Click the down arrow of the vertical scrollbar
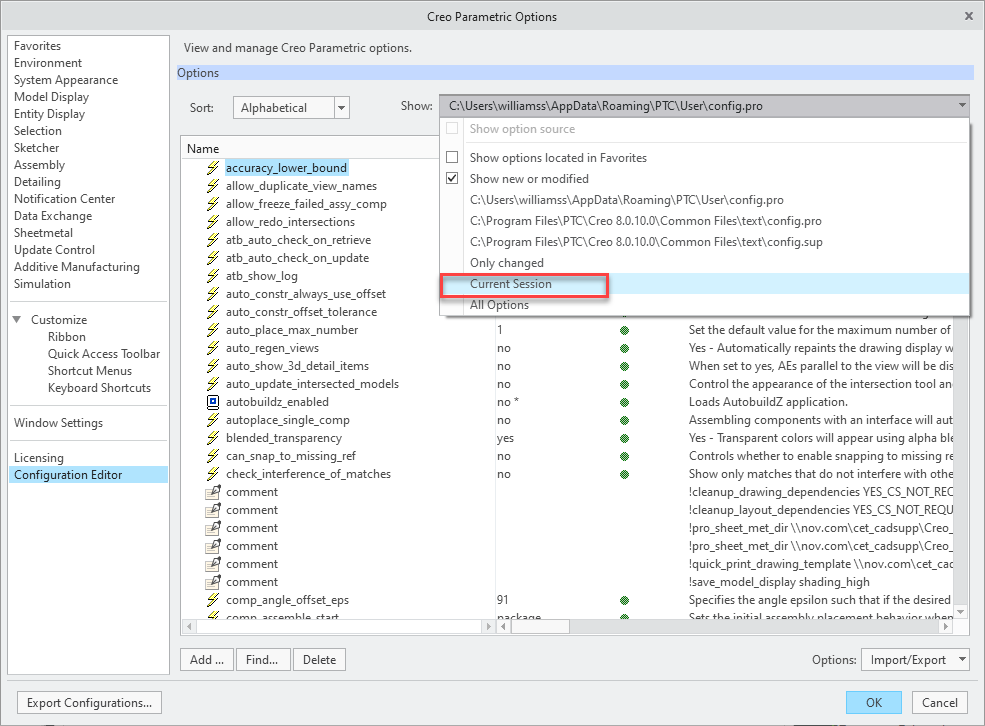Viewport: 985px width, 726px height. click(x=961, y=611)
